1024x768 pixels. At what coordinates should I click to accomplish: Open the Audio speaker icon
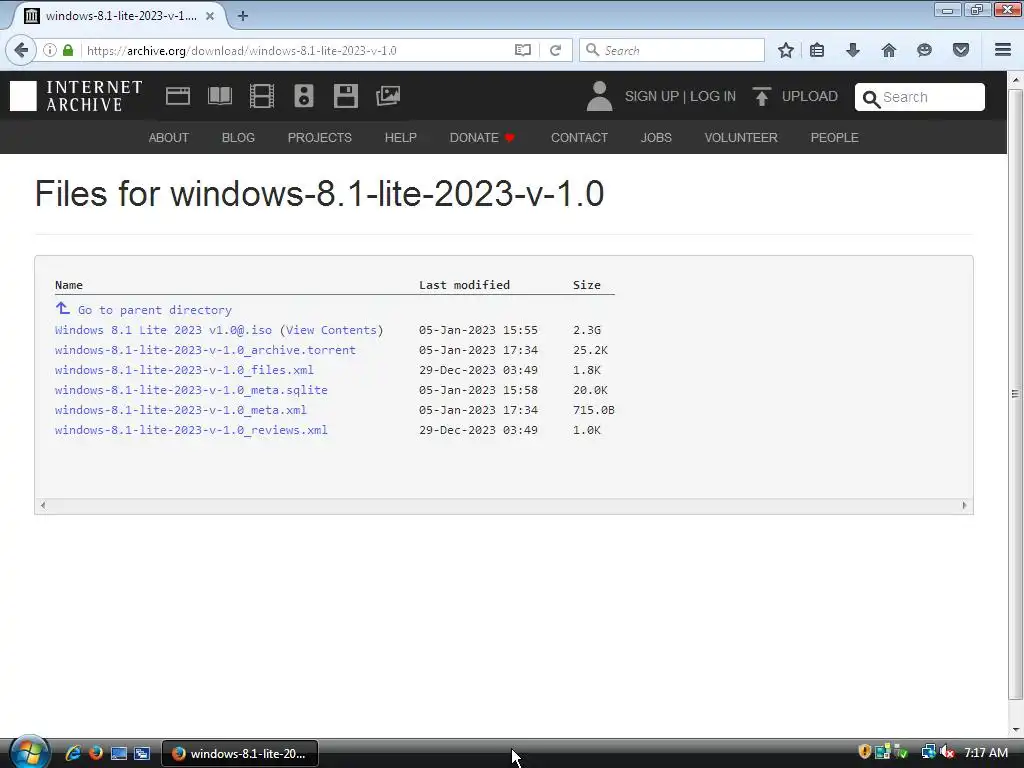tap(304, 96)
